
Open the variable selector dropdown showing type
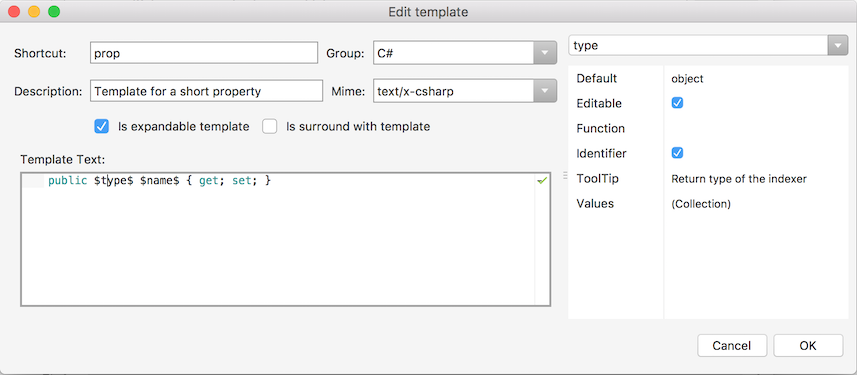[x=708, y=46]
